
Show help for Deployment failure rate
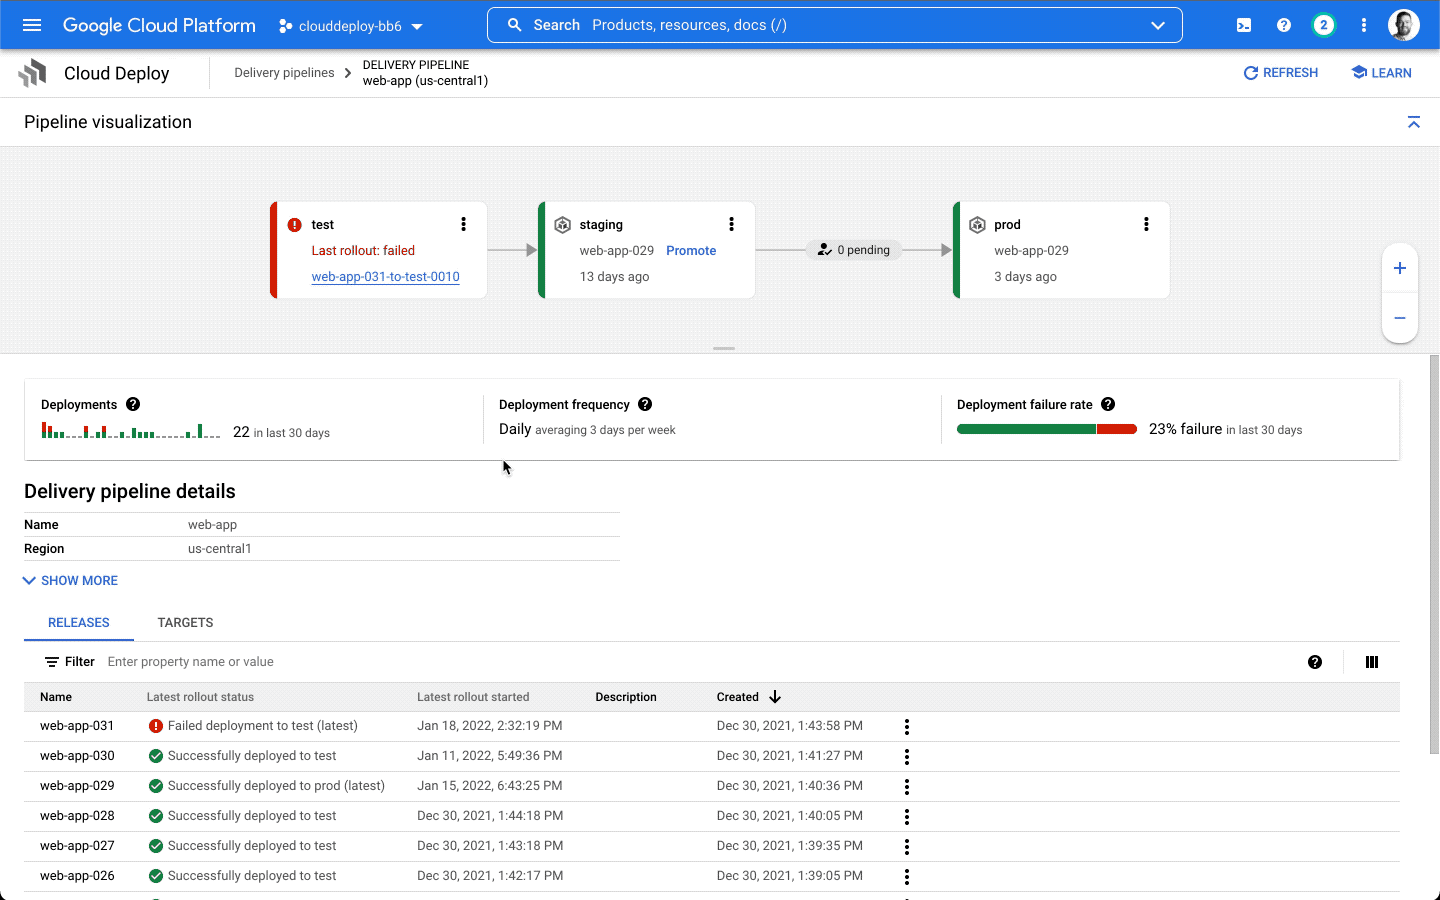(1108, 404)
